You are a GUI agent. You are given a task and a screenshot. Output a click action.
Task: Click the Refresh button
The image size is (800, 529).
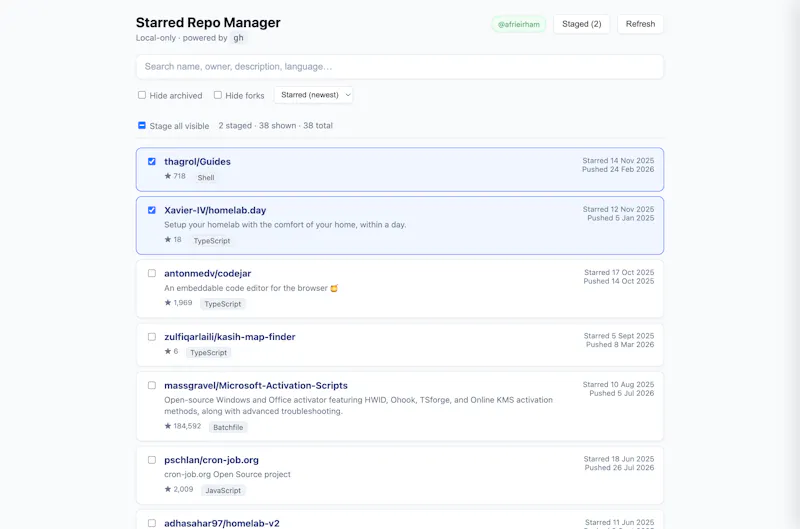[x=640, y=24]
